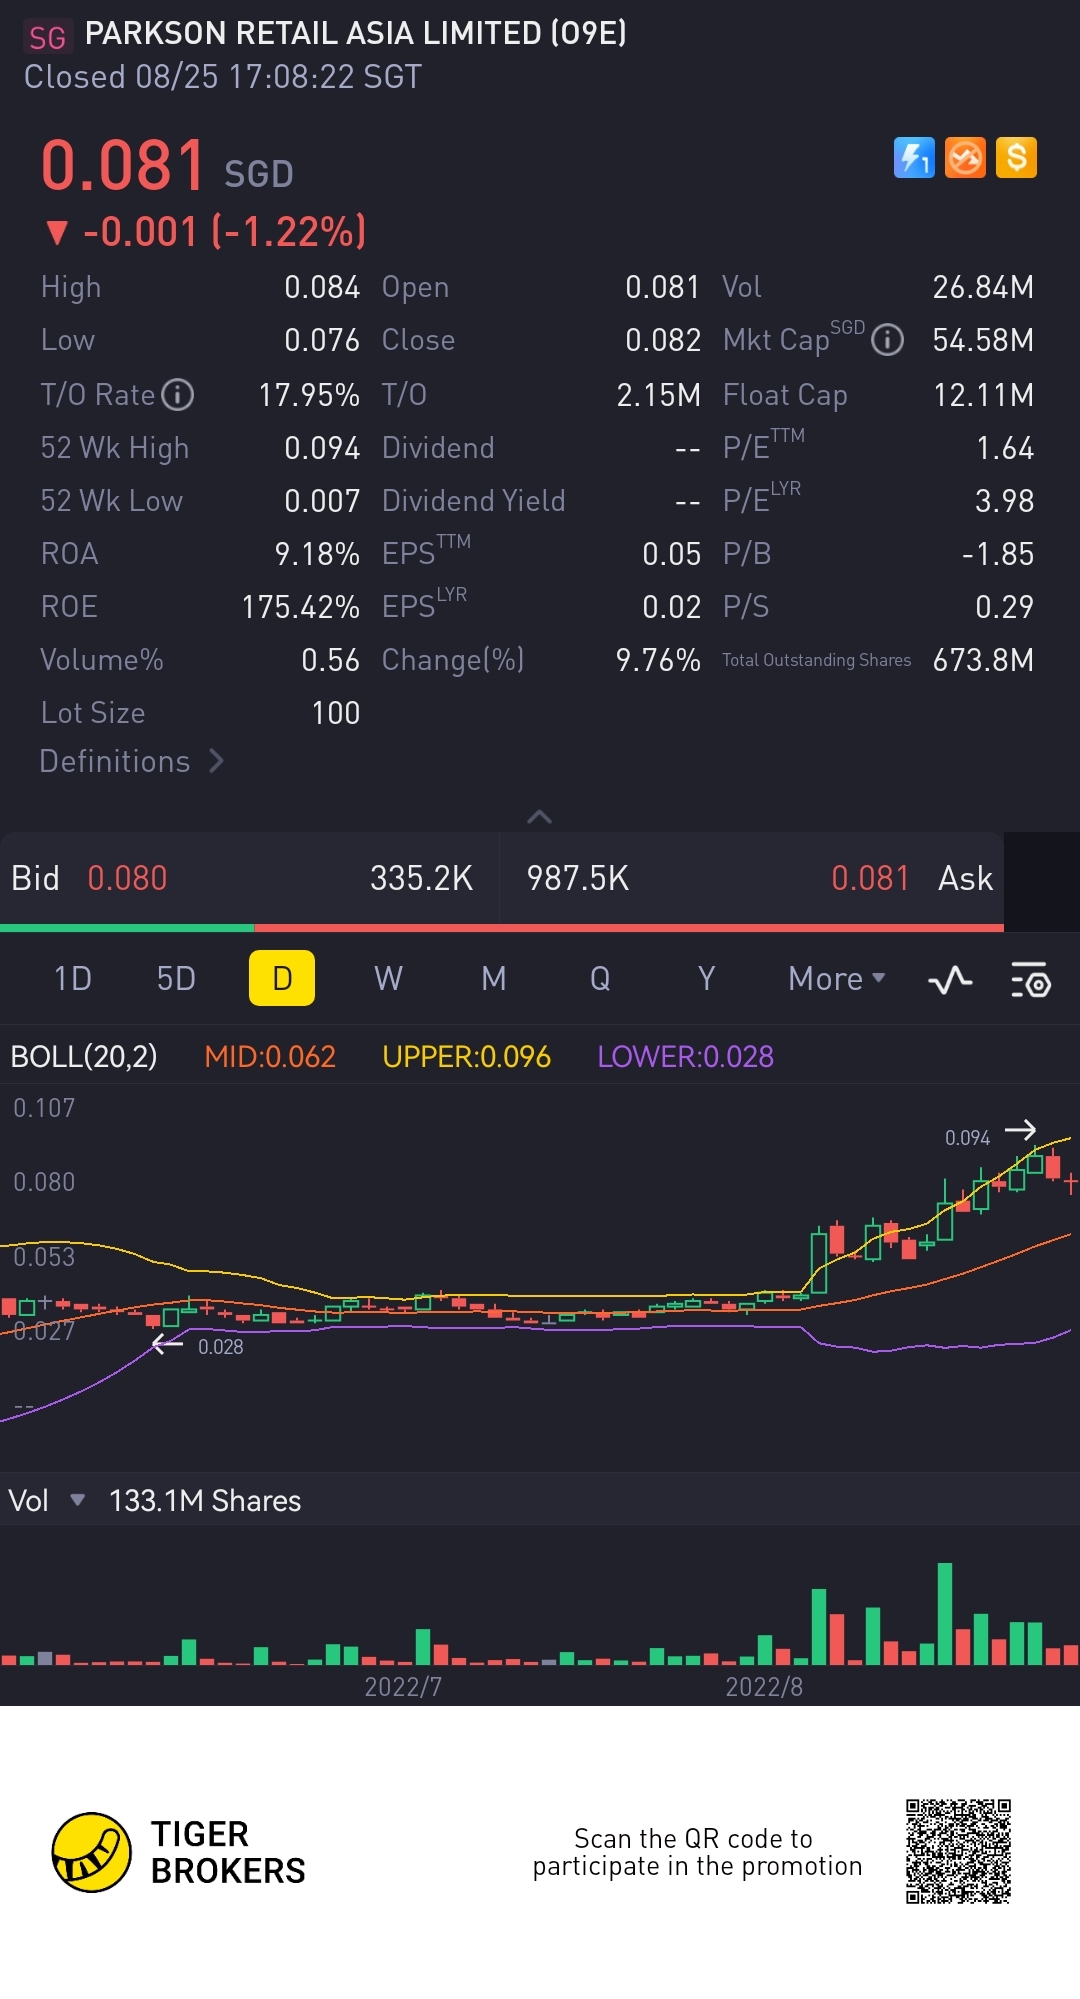
Task: Tap the 0.094 high marker on chart
Action: [x=967, y=1138]
